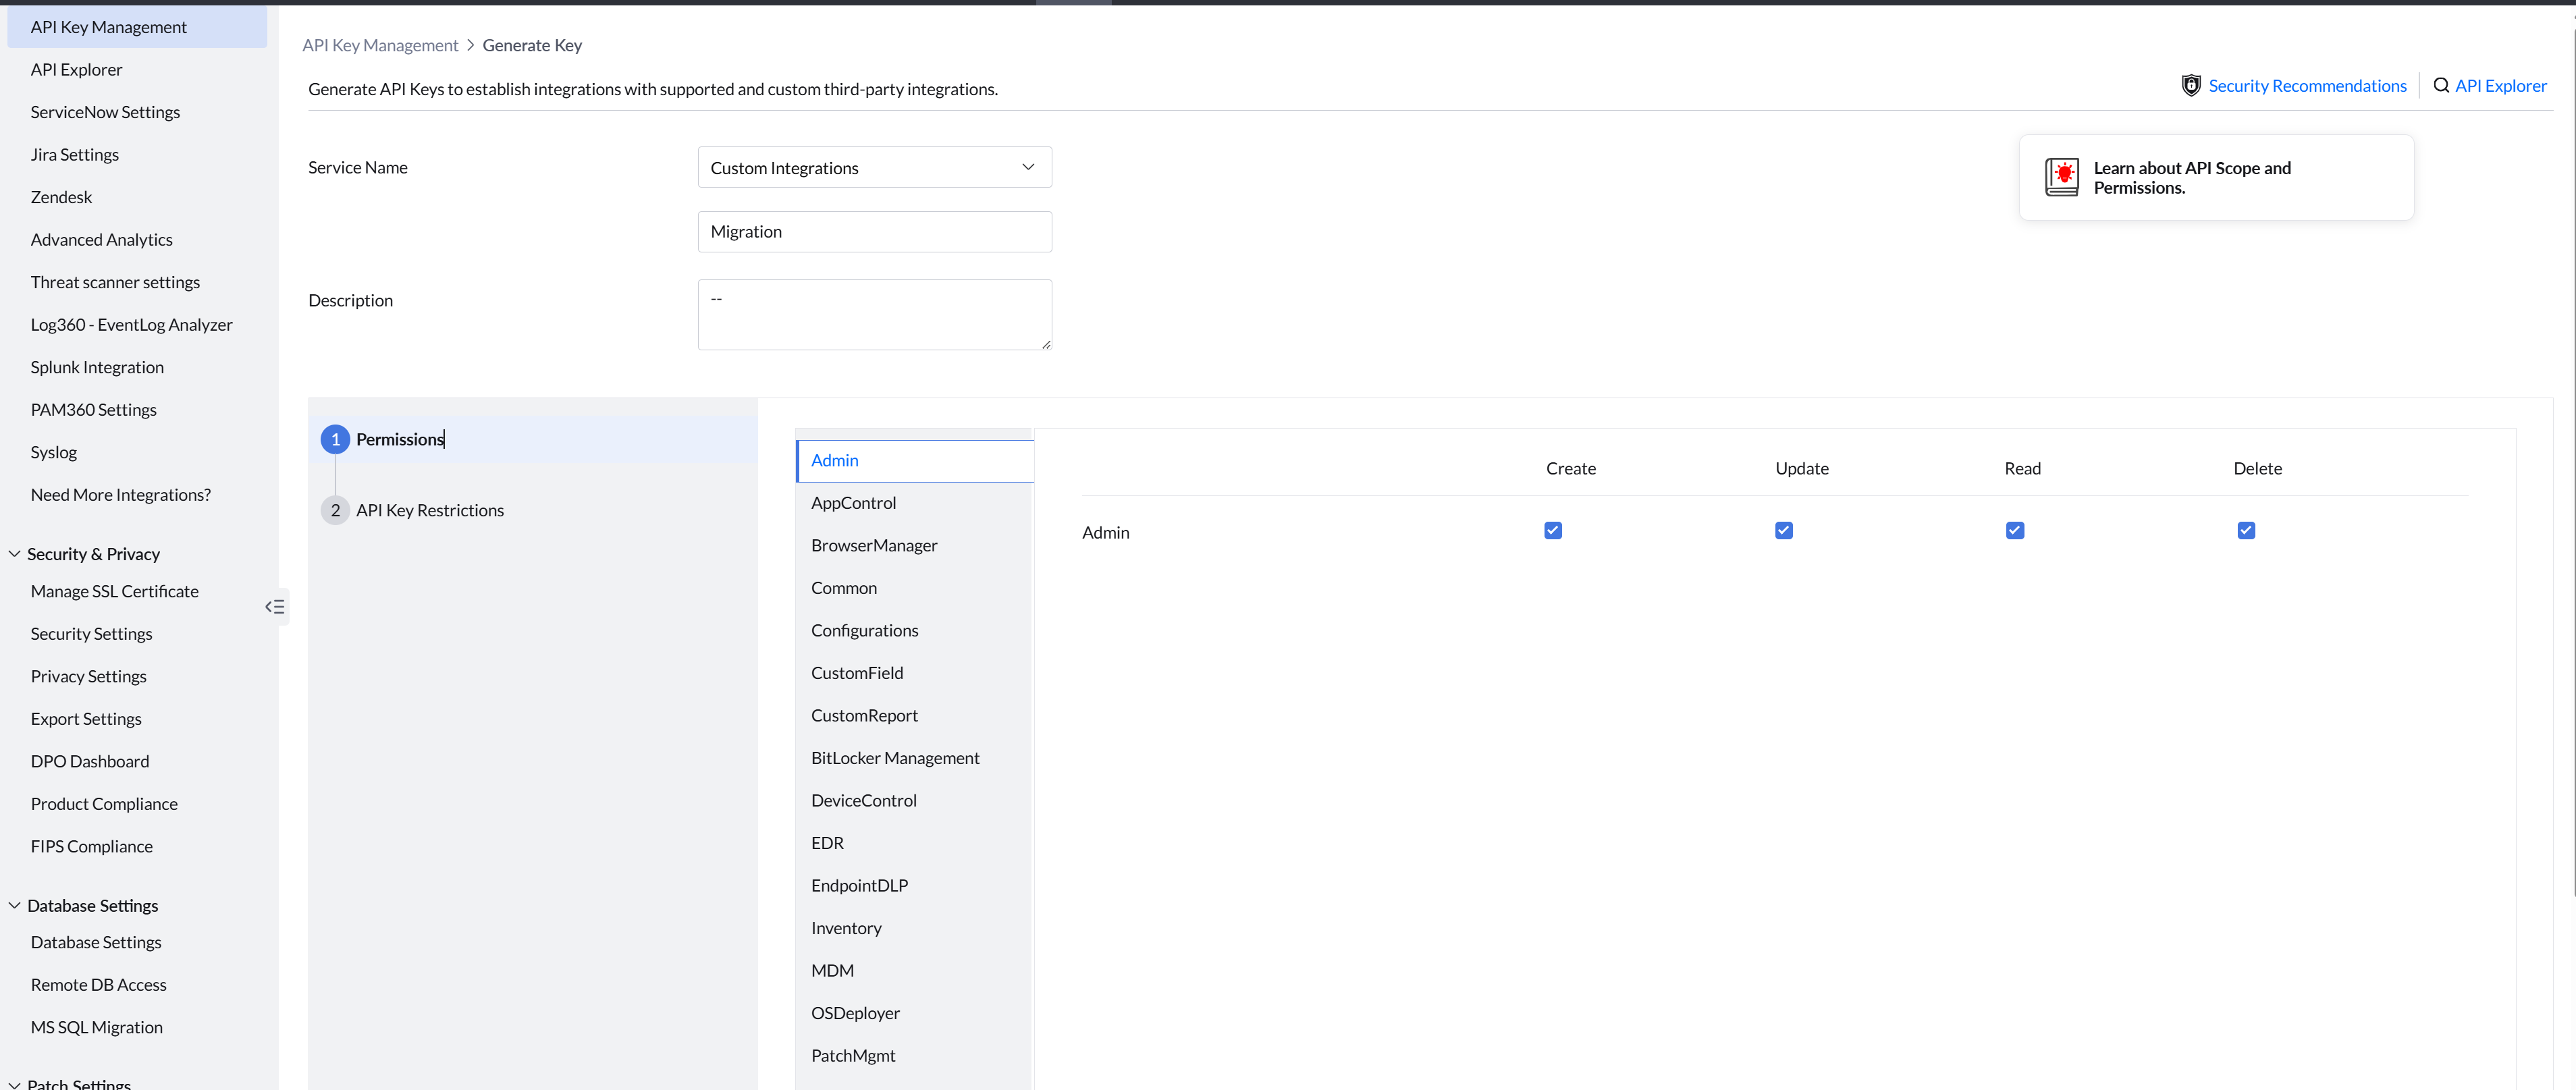Click the step 2 number circle
Viewport: 2576px width, 1090px height.
coord(335,510)
